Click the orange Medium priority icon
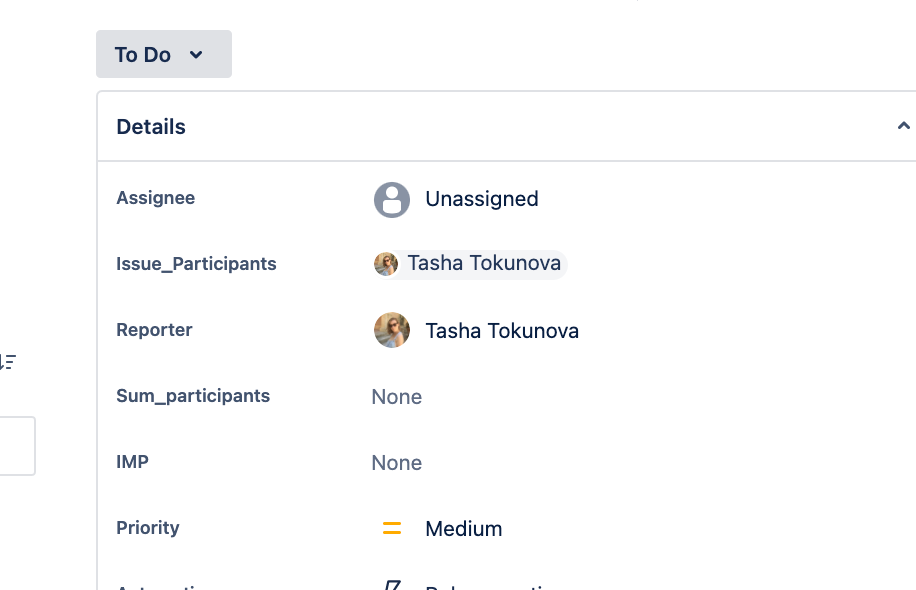 click(x=392, y=529)
